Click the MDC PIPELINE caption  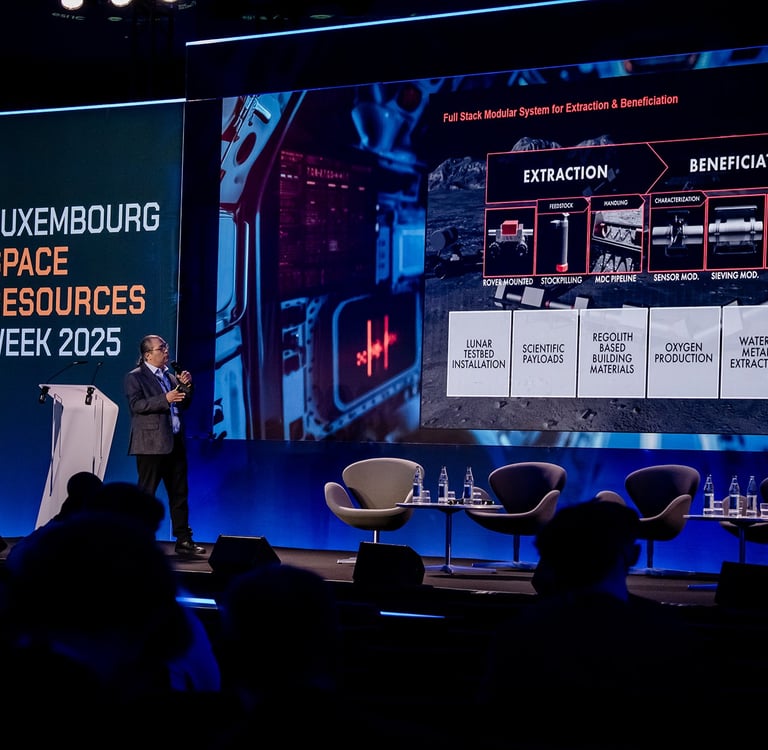coord(616,278)
